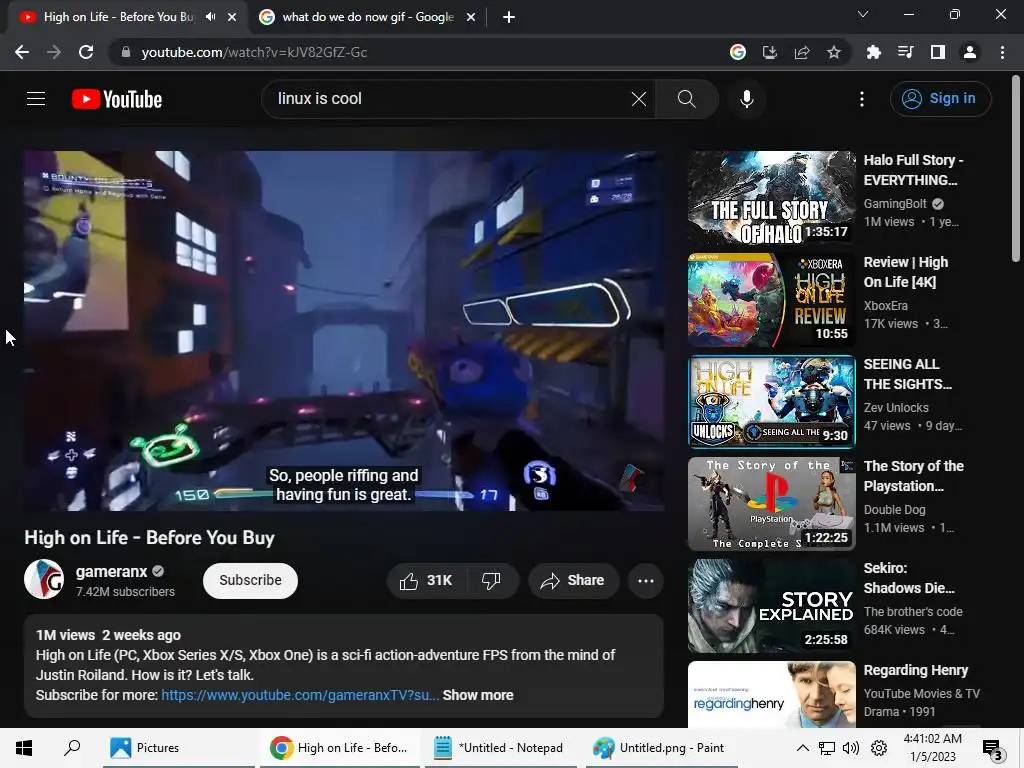The height and width of the screenshot is (768, 1024).
Task: Subscribe to gameranx channel
Action: click(250, 580)
